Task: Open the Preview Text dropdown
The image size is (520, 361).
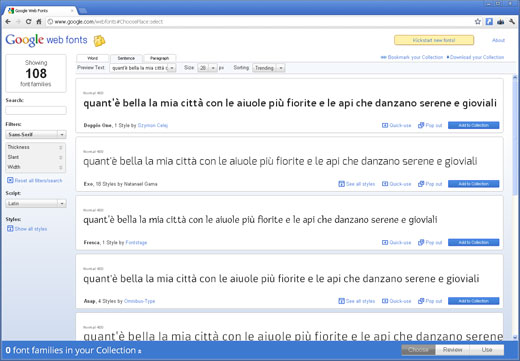Action: (x=143, y=68)
